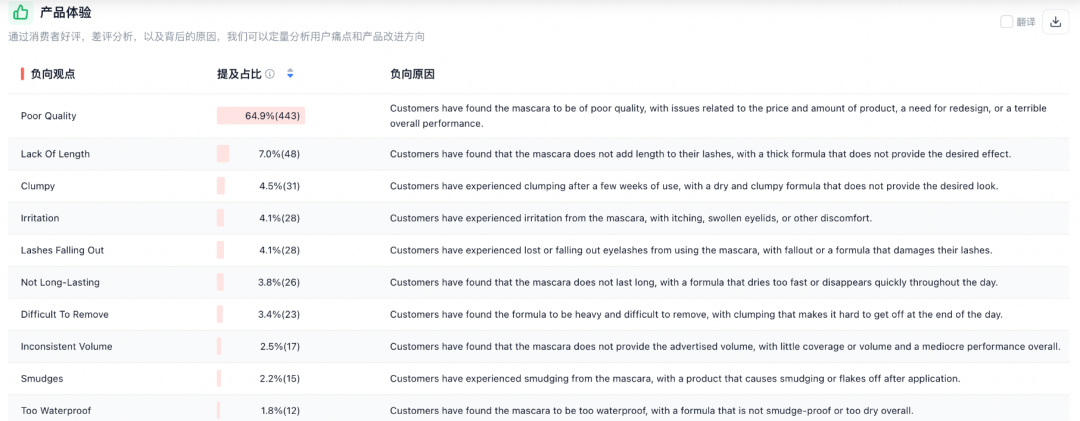Download the product experience data
The width and height of the screenshot is (1080, 421).
(x=1055, y=22)
